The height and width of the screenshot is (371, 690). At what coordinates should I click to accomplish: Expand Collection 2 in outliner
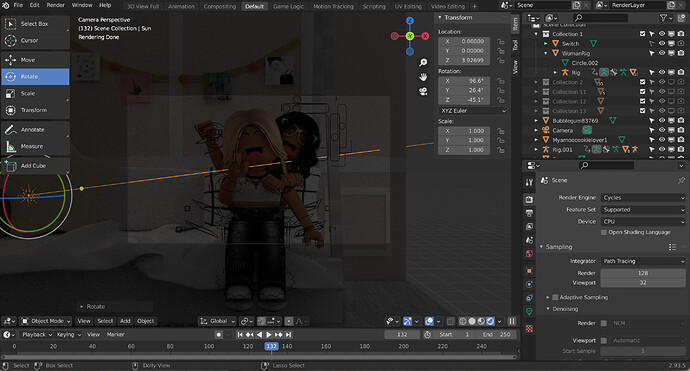coord(536,82)
